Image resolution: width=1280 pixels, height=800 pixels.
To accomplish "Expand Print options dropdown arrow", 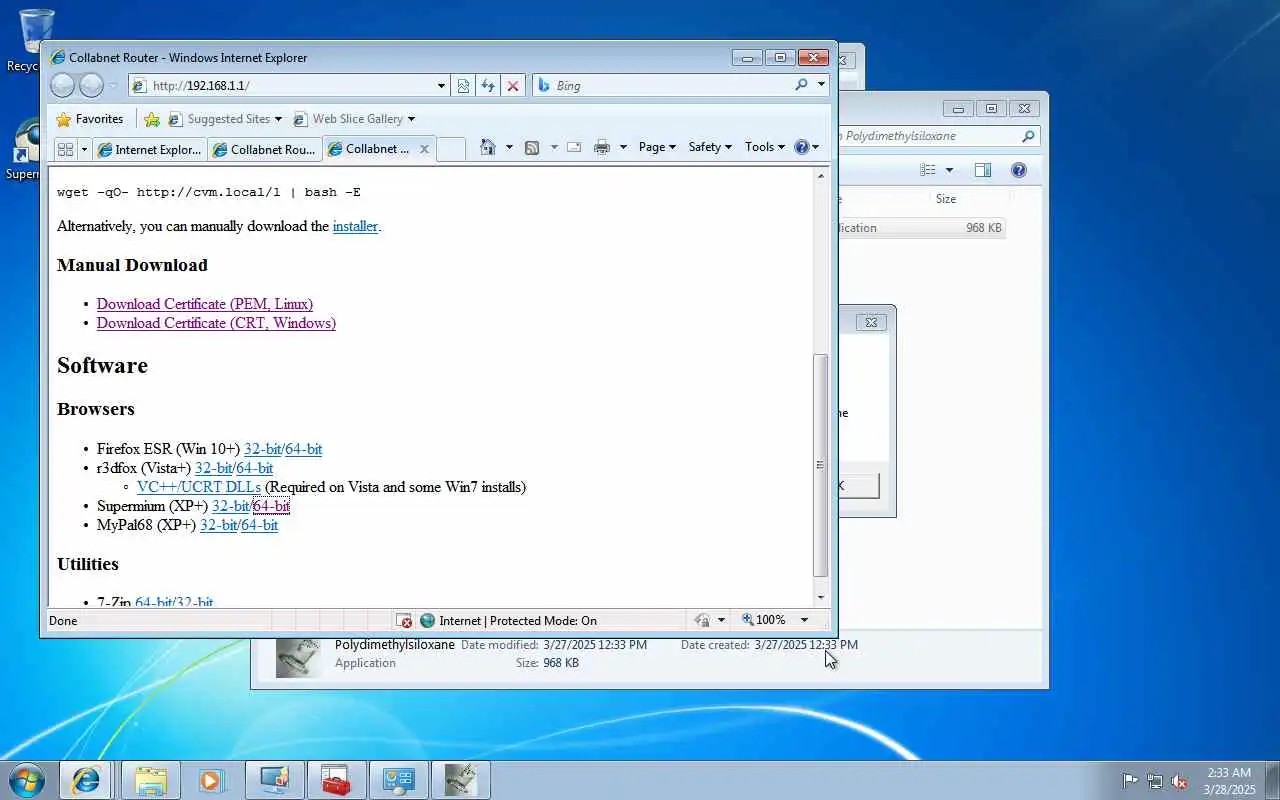I will pyautogui.click(x=623, y=147).
